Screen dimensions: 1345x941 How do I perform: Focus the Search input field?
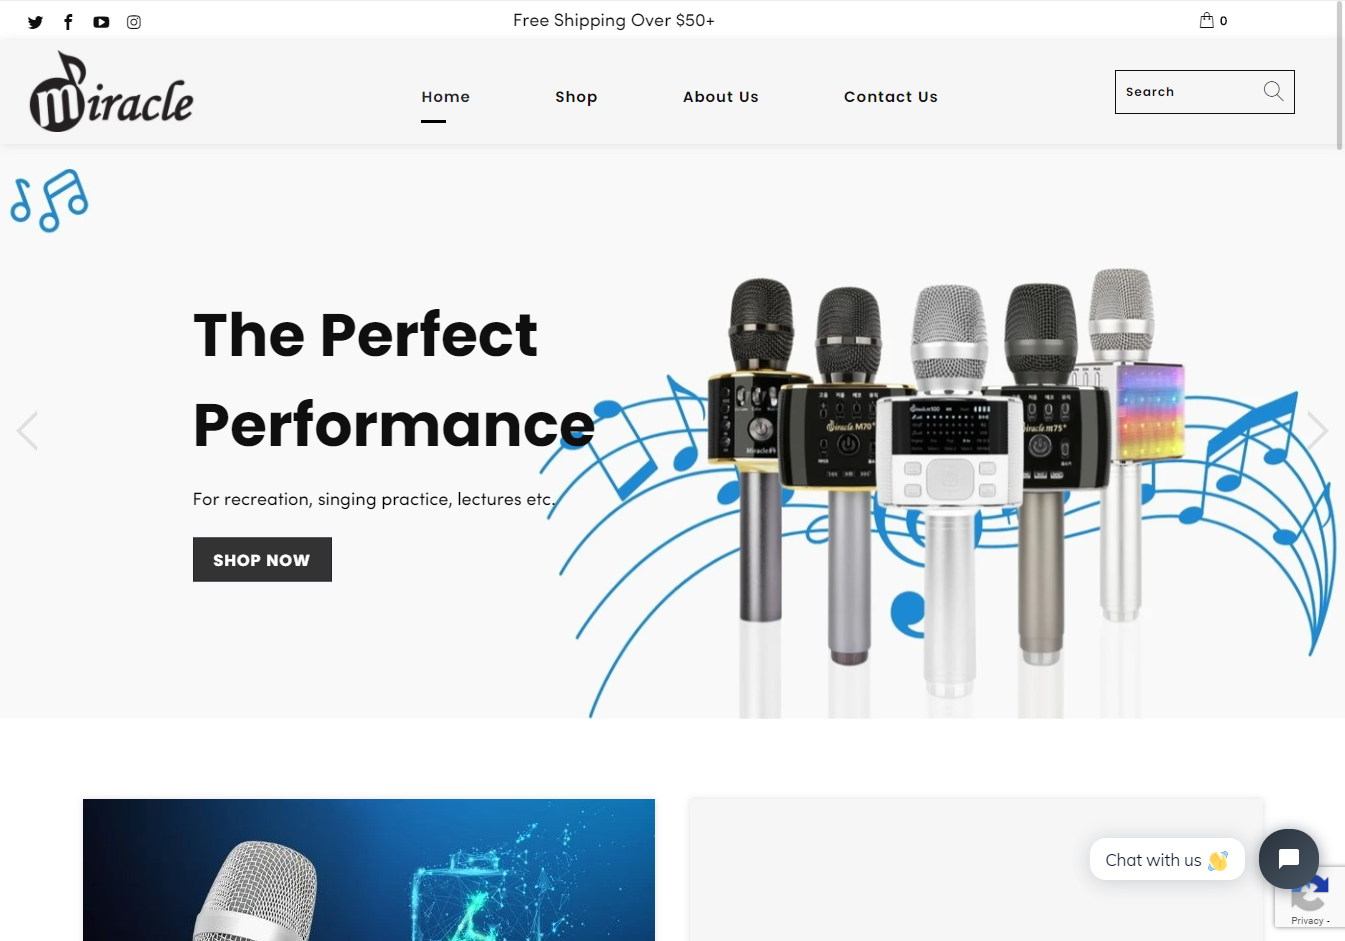point(1187,92)
